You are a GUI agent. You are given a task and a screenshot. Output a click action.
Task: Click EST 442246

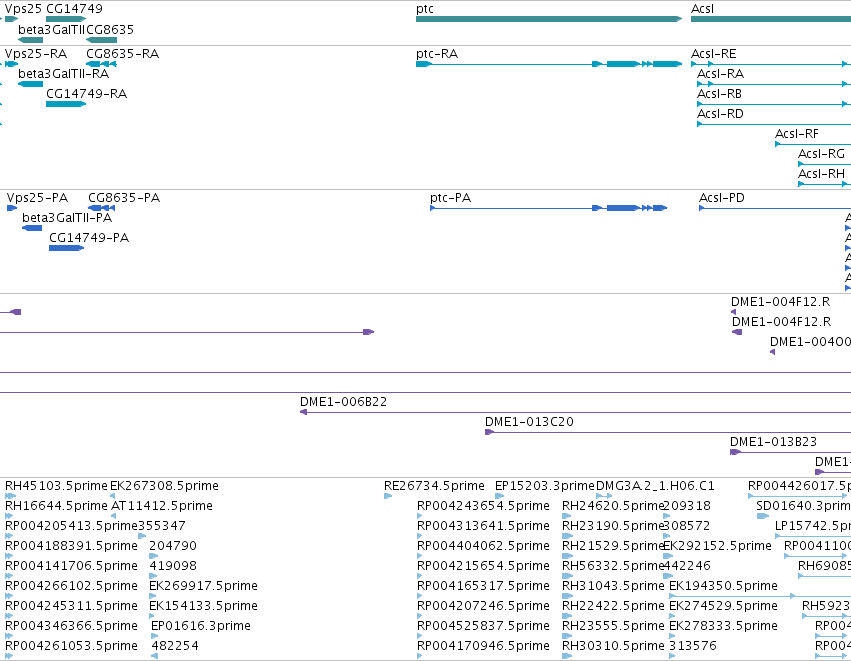687,567
